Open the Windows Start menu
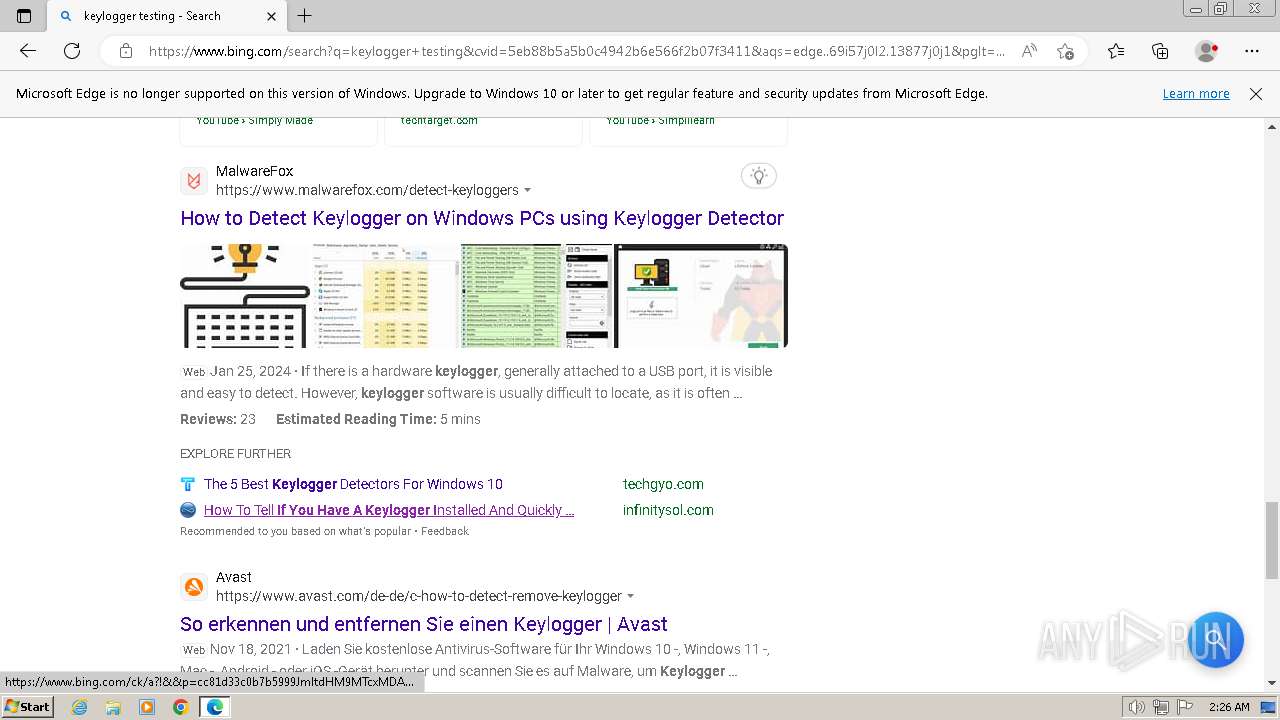The width and height of the screenshot is (1280, 720). point(27,707)
